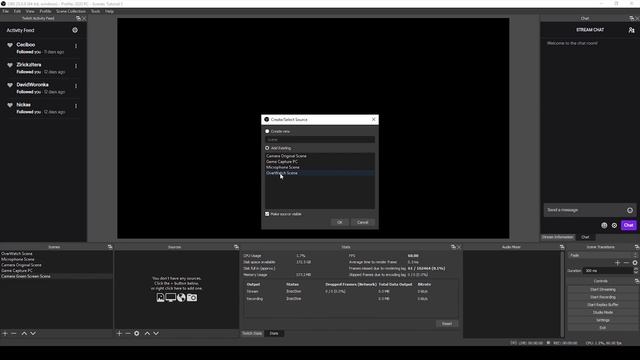Image resolution: width=640 pixels, height=360 pixels.
Task: Click heart icon beside Nickae
Action: click(x=10, y=105)
